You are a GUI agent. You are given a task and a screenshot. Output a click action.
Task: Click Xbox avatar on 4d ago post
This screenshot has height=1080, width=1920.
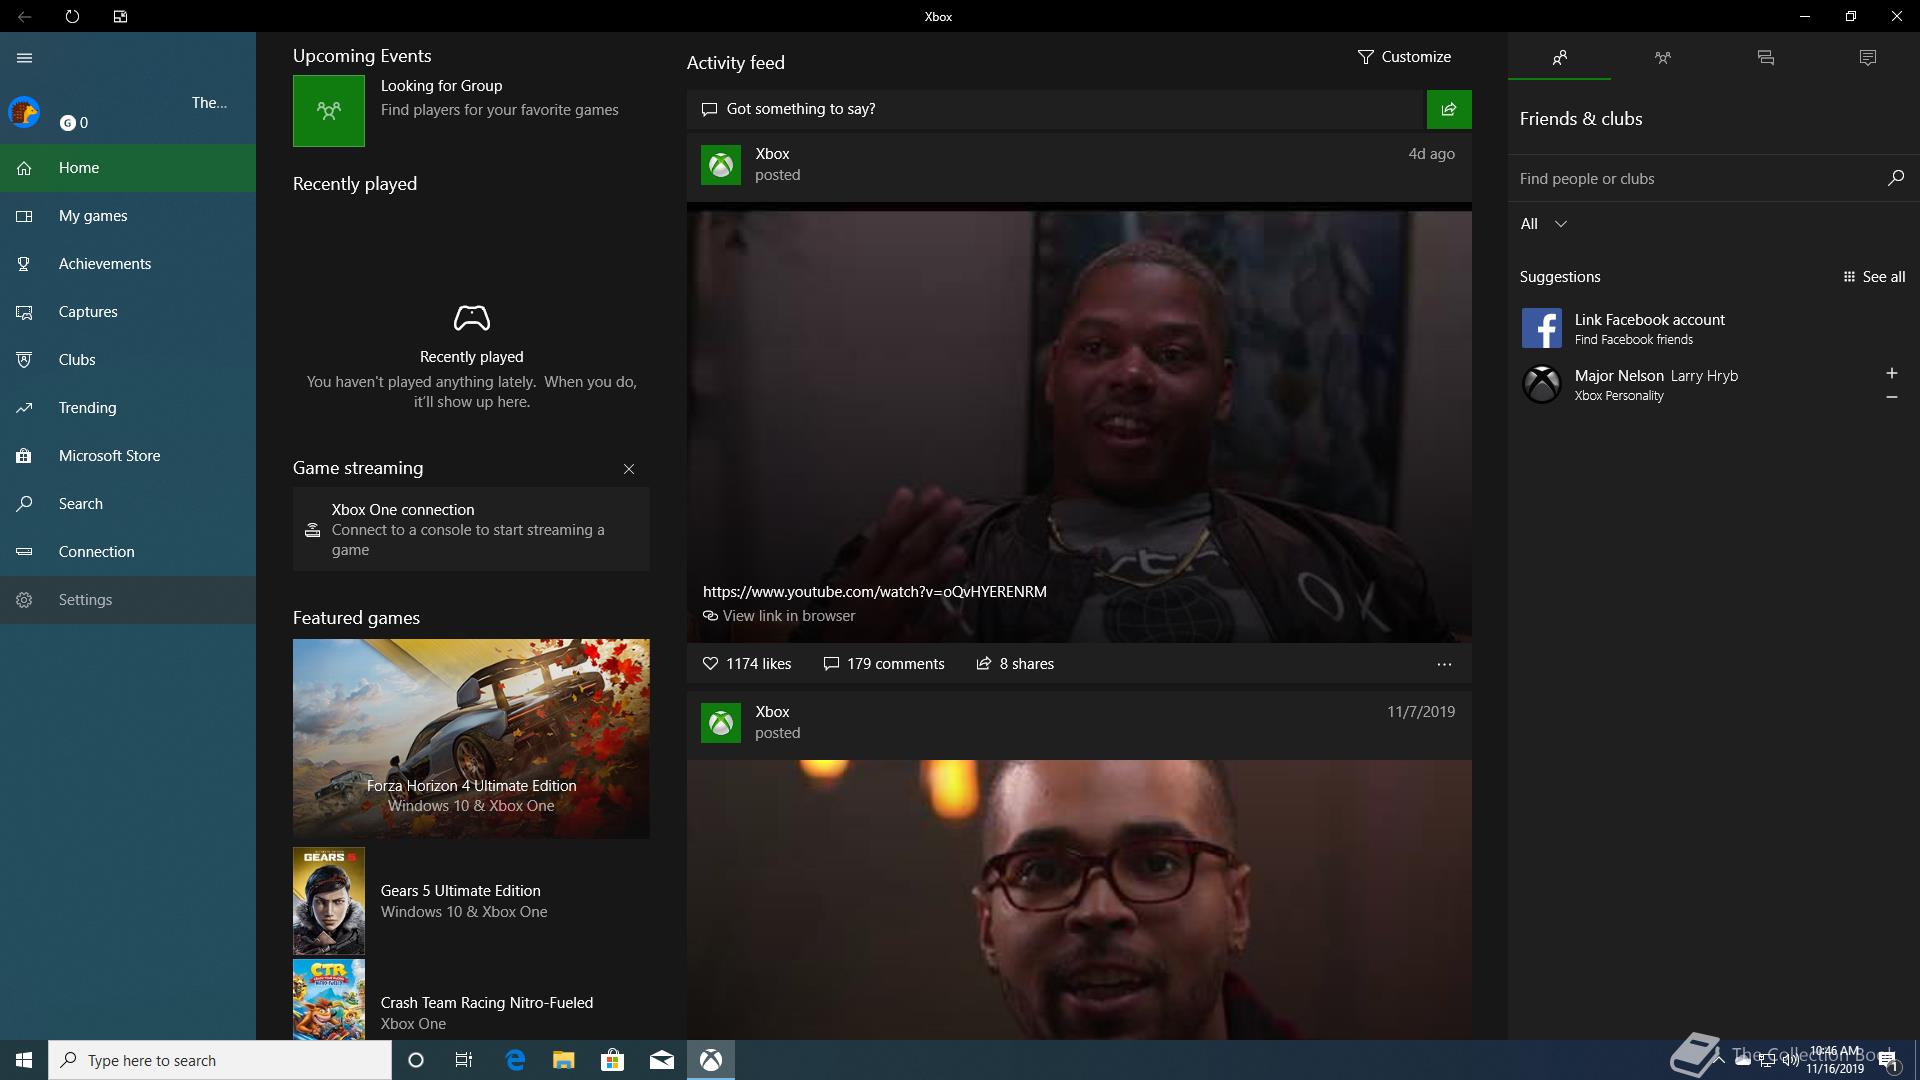coord(721,165)
